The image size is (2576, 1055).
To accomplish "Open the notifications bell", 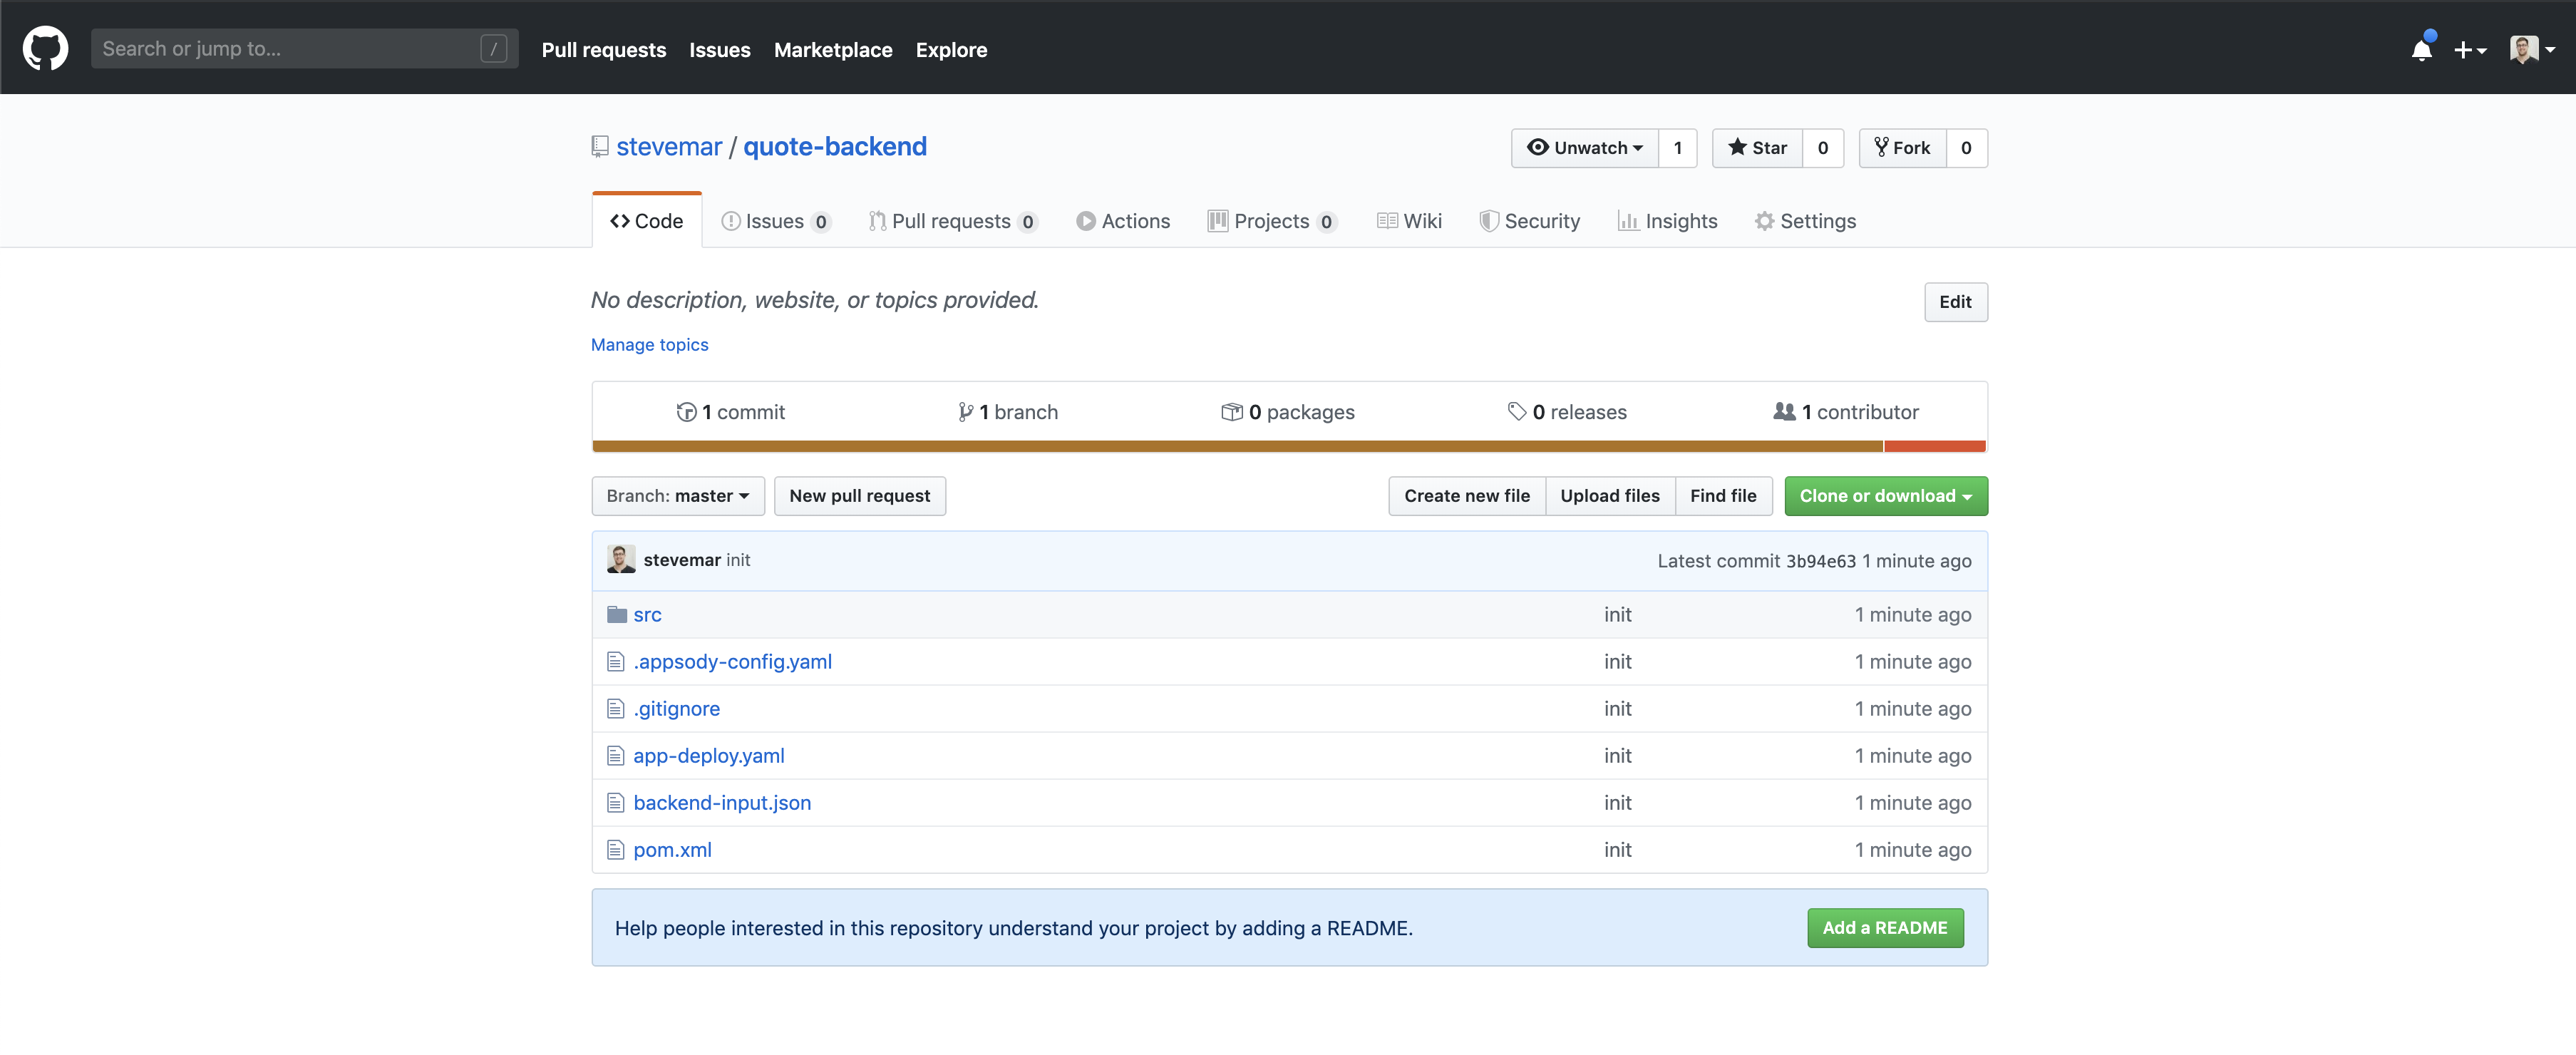I will (2421, 49).
